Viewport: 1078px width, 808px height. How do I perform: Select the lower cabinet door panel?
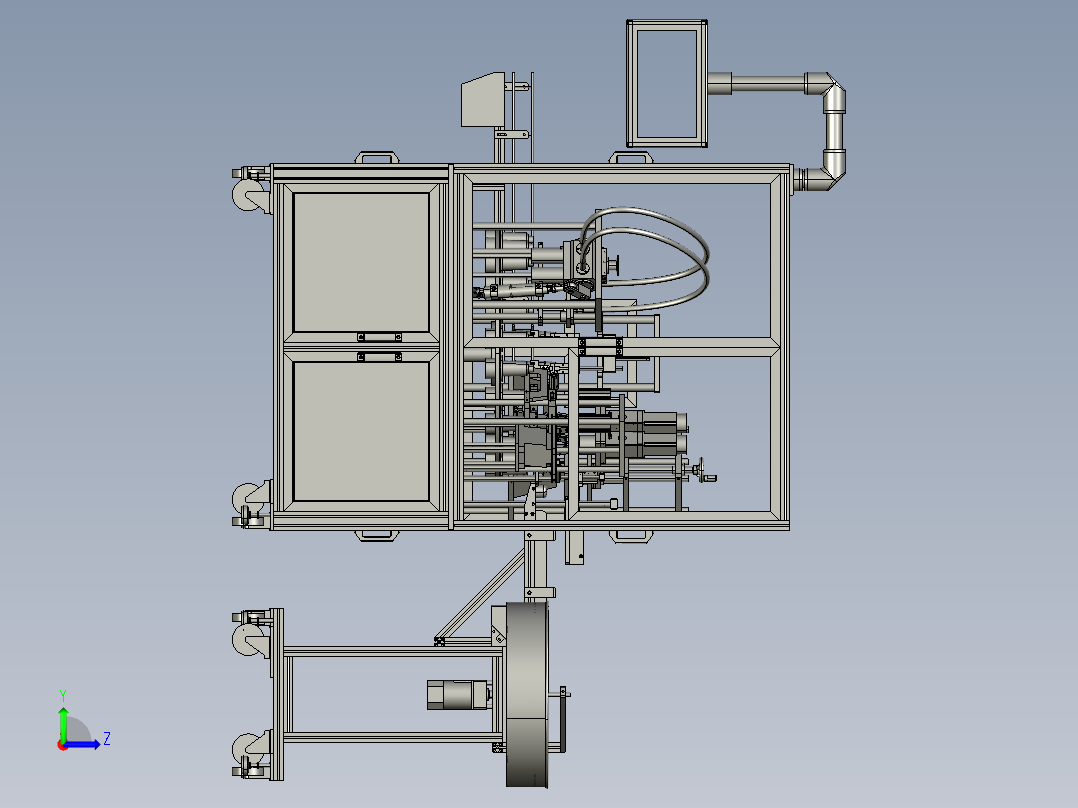tap(361, 432)
